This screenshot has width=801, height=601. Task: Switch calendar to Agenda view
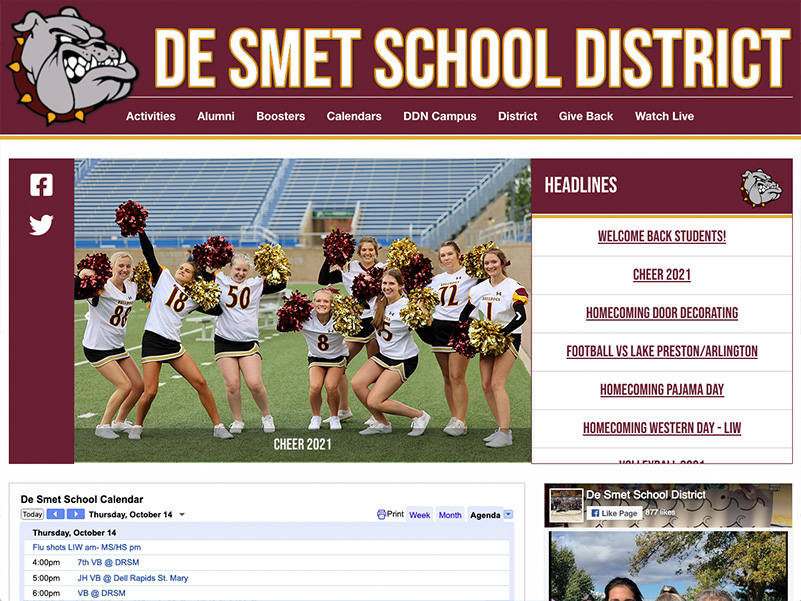pyautogui.click(x=485, y=515)
